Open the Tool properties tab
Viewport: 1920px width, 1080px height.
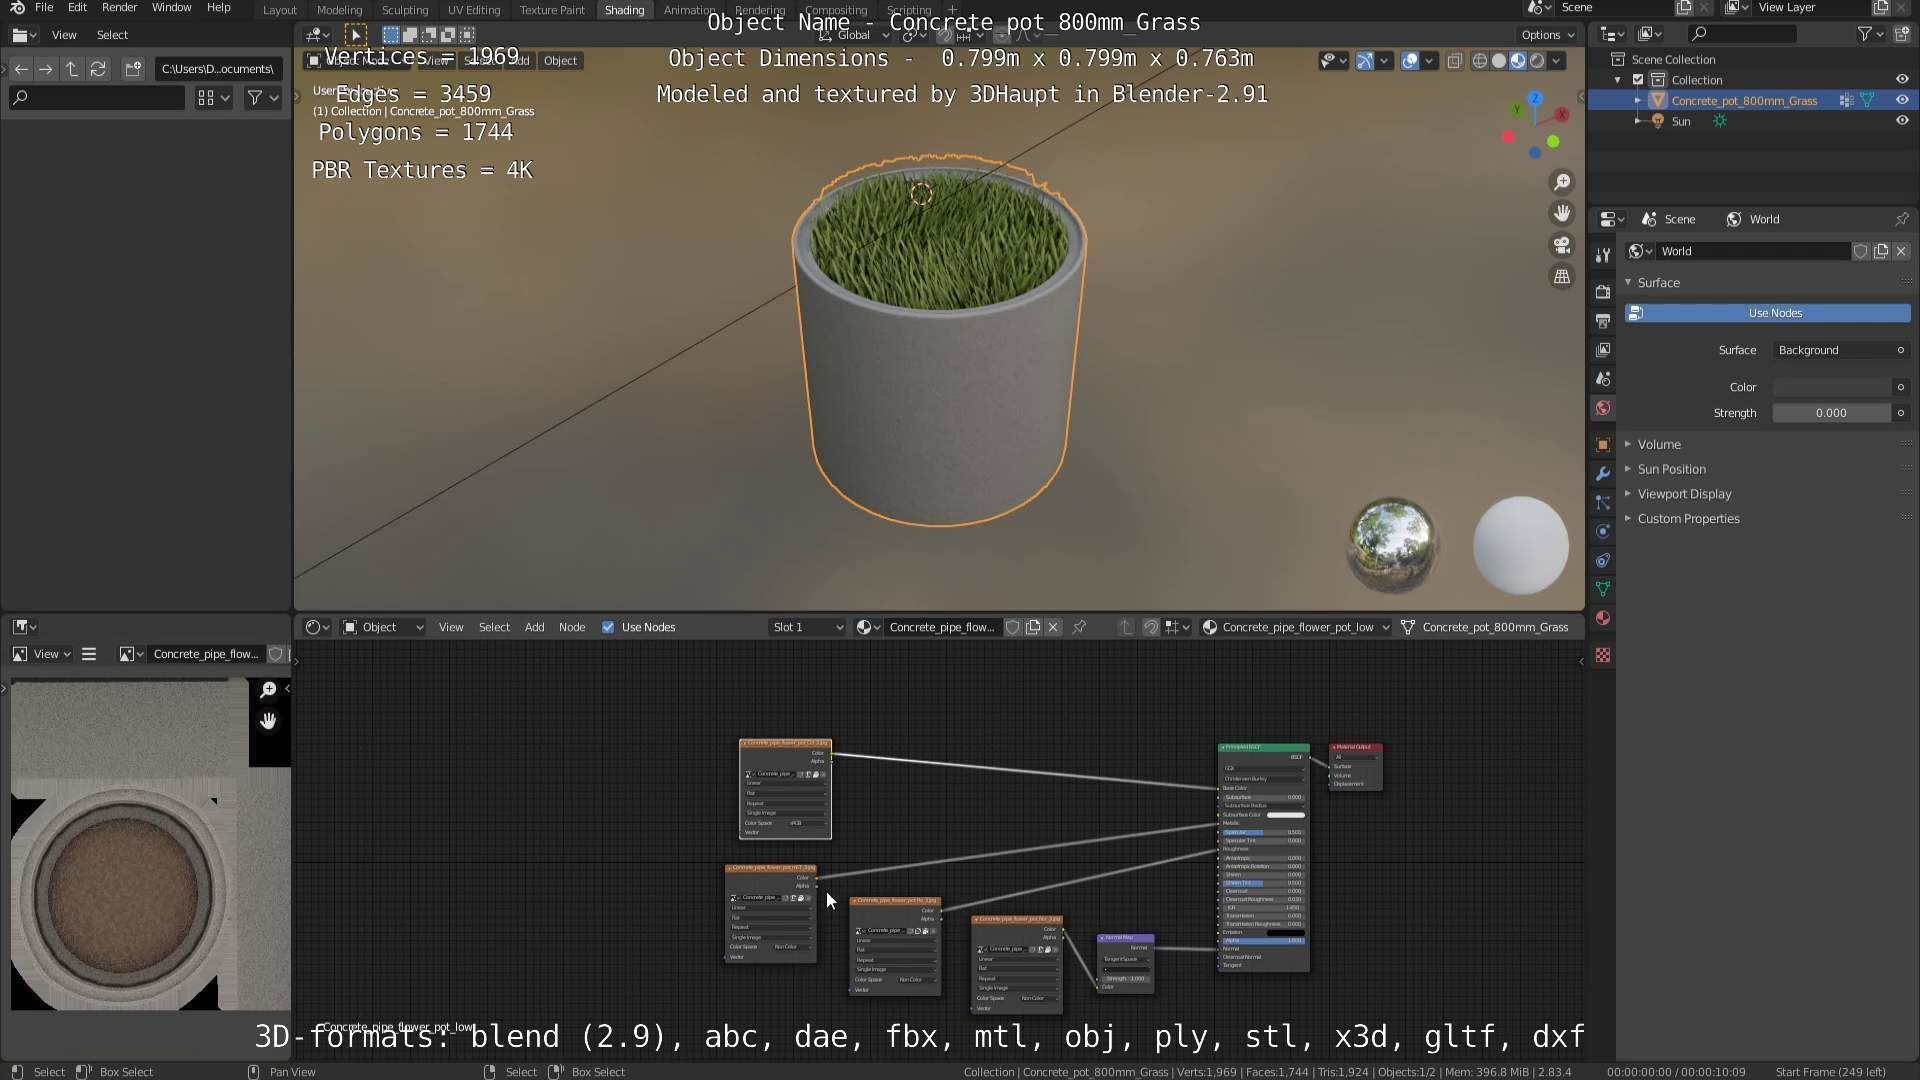pyautogui.click(x=1603, y=255)
